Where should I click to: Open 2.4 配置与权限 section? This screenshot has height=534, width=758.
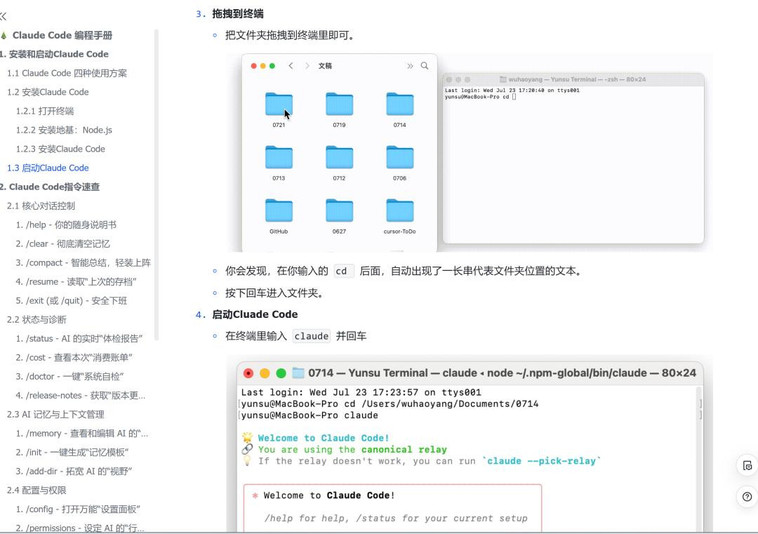(37, 490)
